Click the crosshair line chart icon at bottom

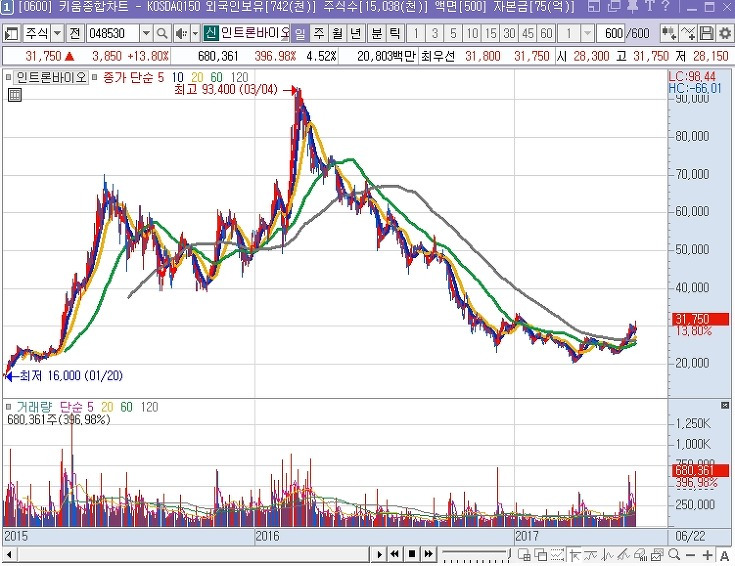608,555
